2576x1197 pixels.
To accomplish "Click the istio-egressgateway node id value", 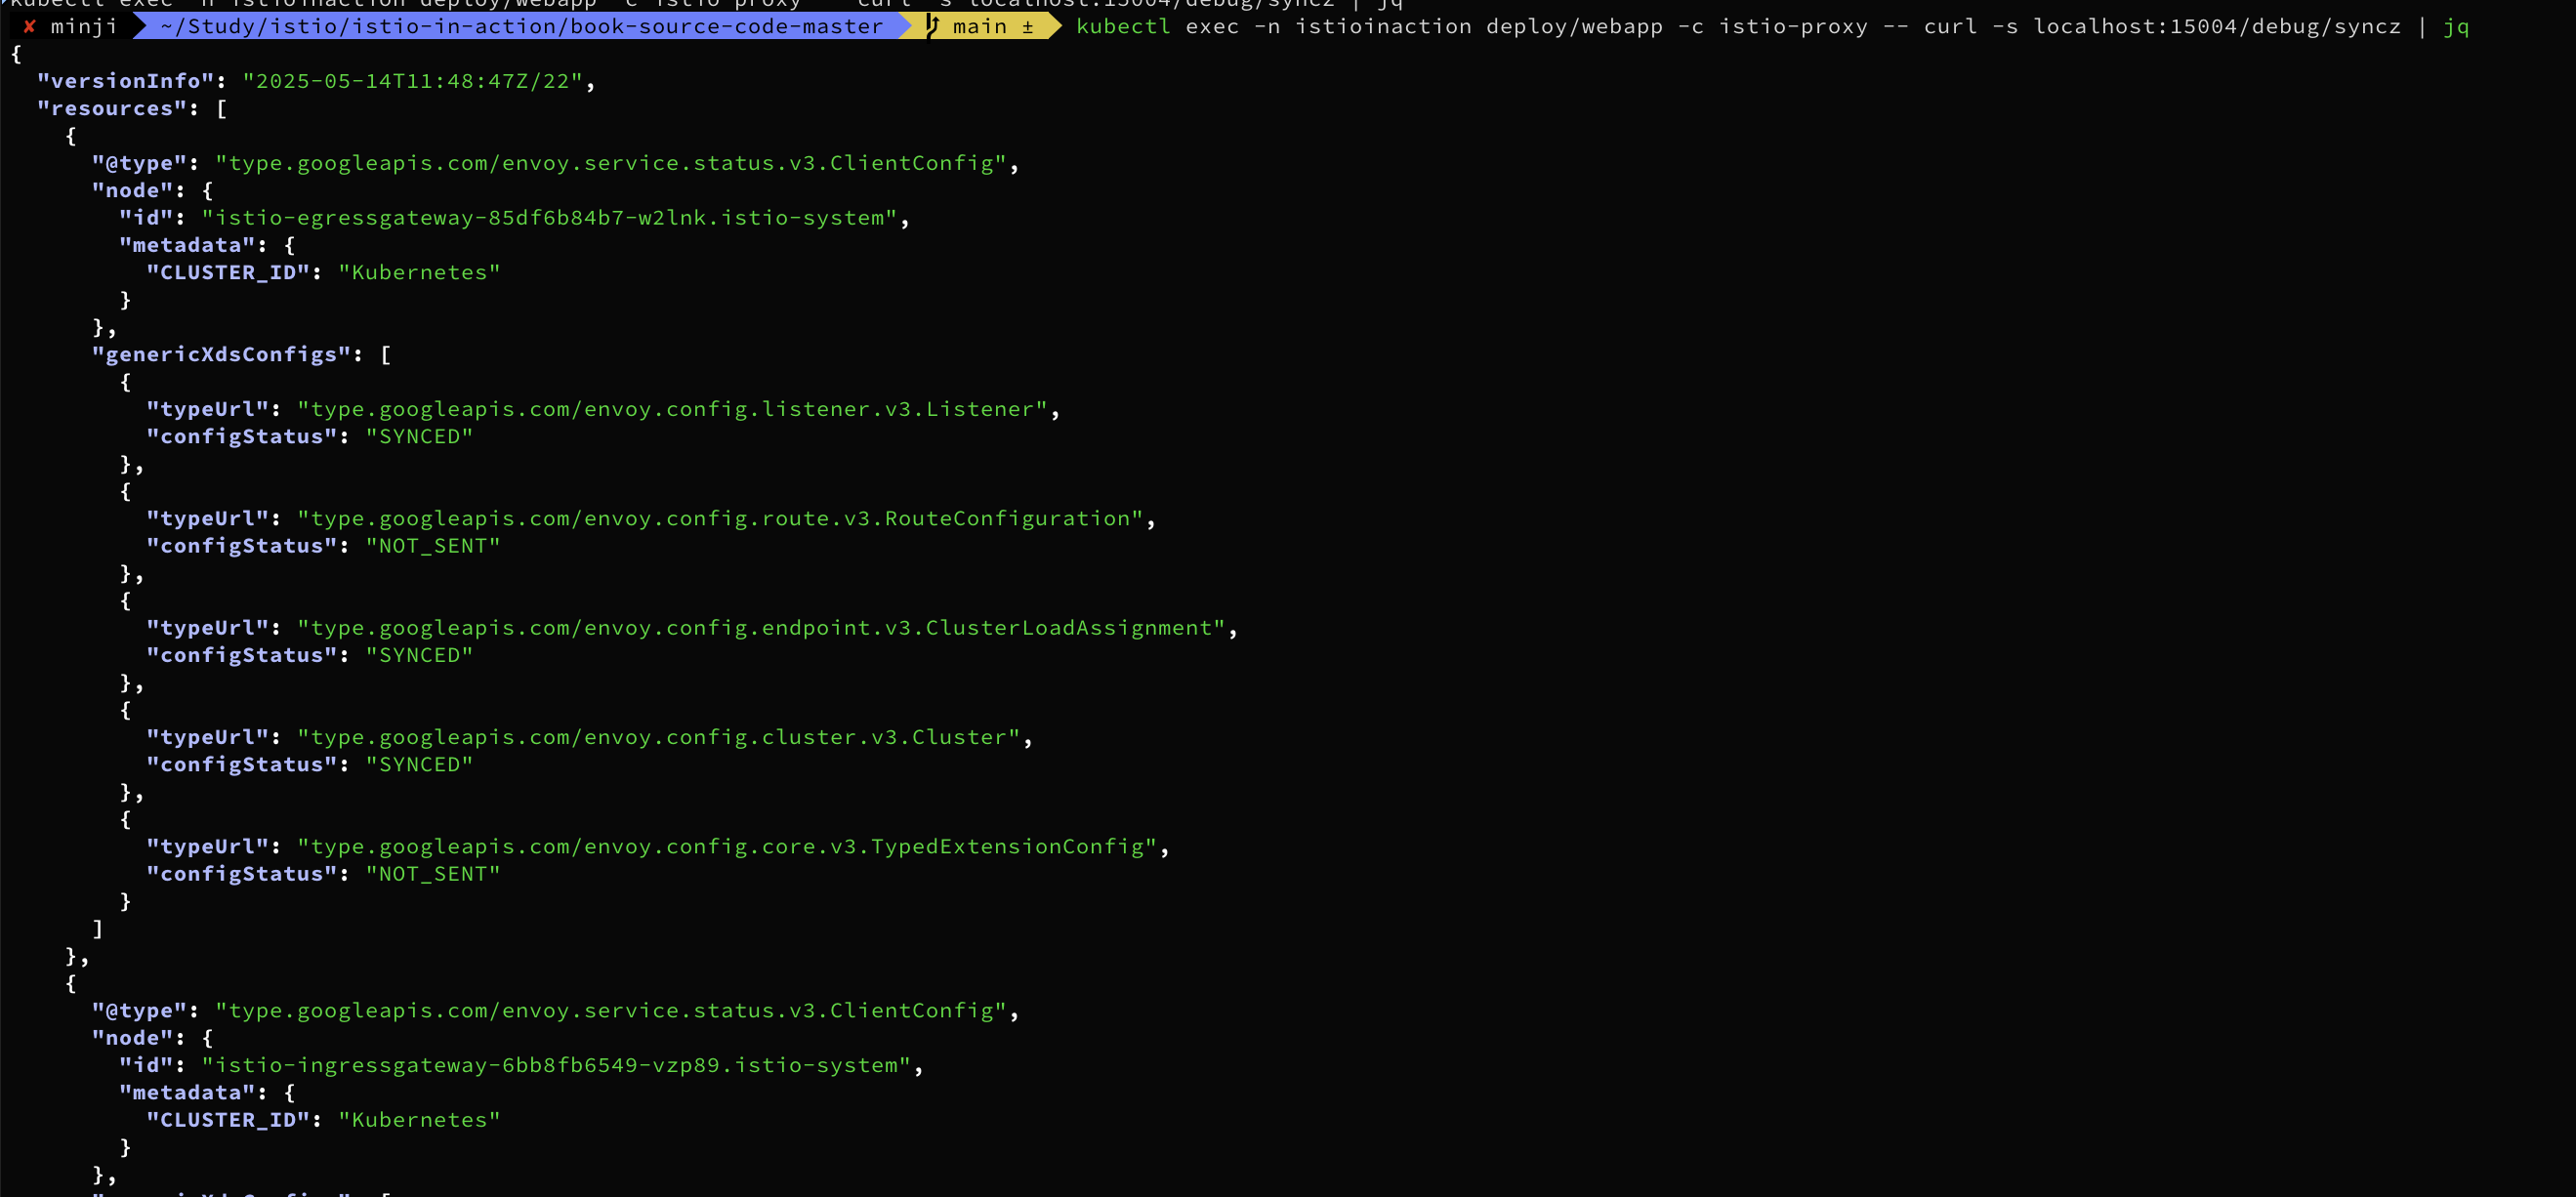I will click(x=549, y=218).
